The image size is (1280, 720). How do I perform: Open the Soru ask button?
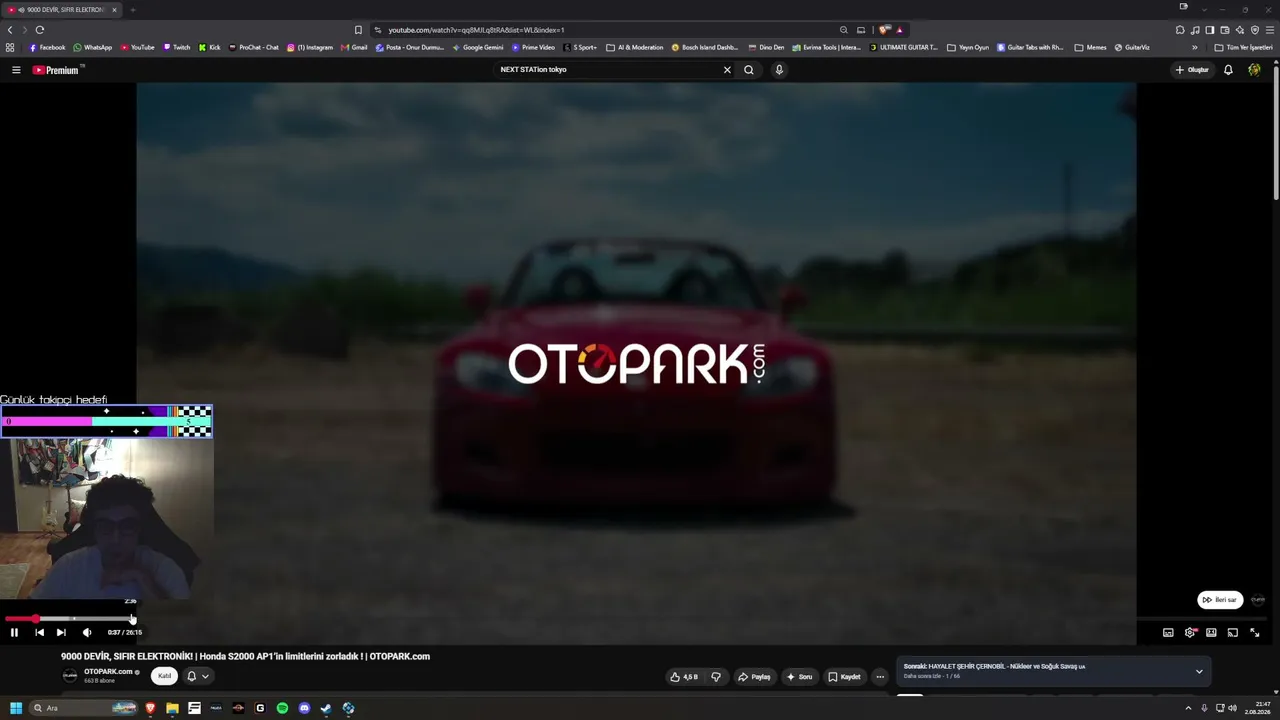[x=799, y=677]
